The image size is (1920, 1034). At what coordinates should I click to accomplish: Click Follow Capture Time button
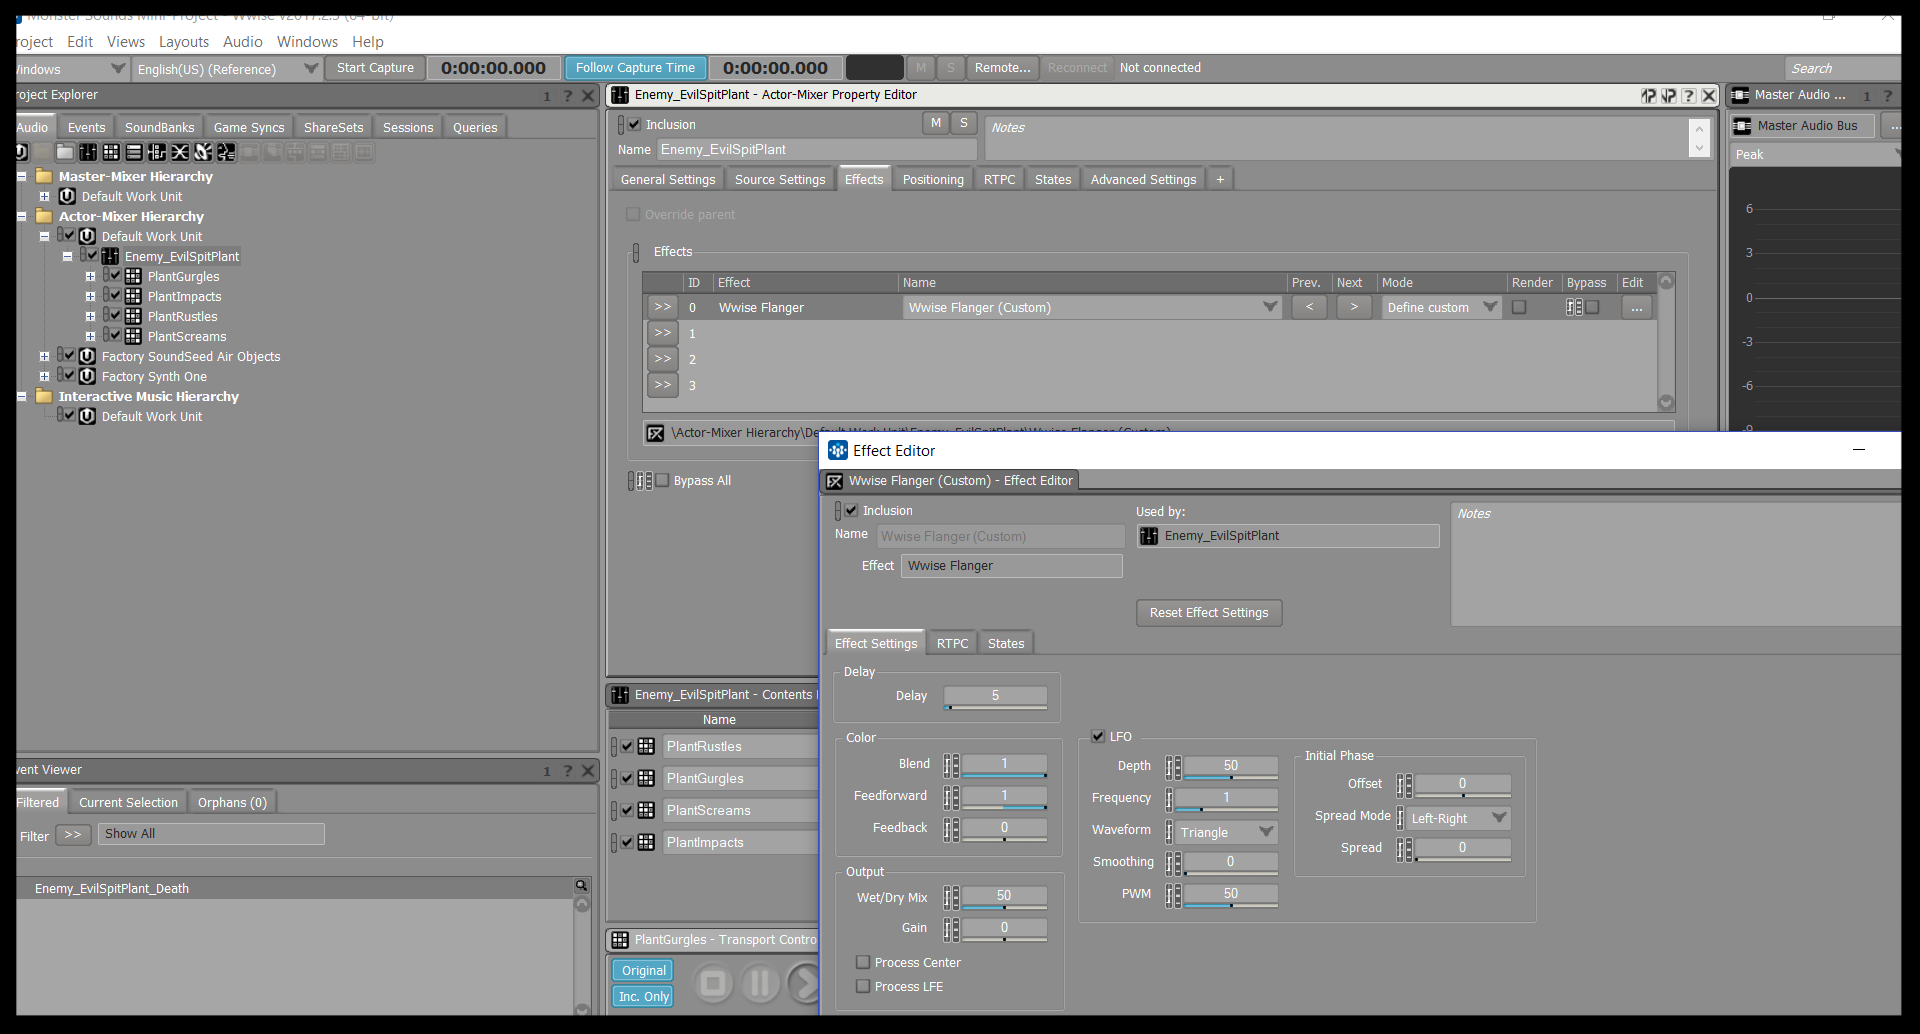pos(635,68)
